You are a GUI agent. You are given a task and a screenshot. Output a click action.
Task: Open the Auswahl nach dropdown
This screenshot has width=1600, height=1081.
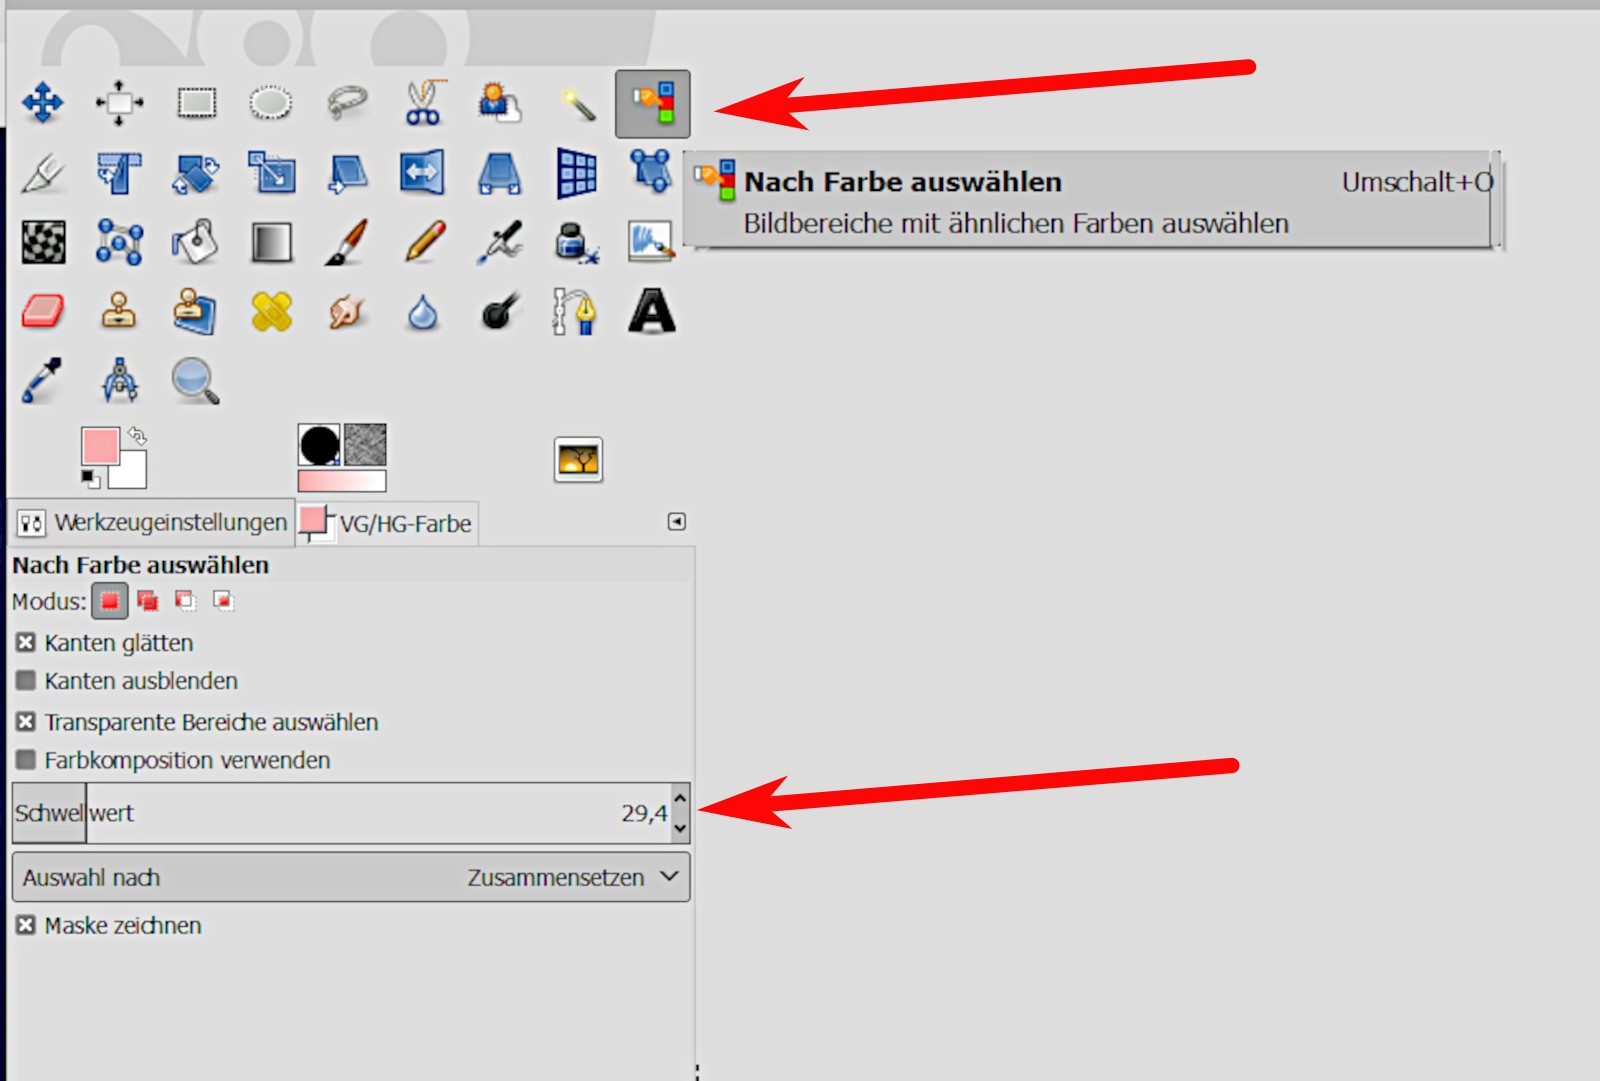pos(351,878)
